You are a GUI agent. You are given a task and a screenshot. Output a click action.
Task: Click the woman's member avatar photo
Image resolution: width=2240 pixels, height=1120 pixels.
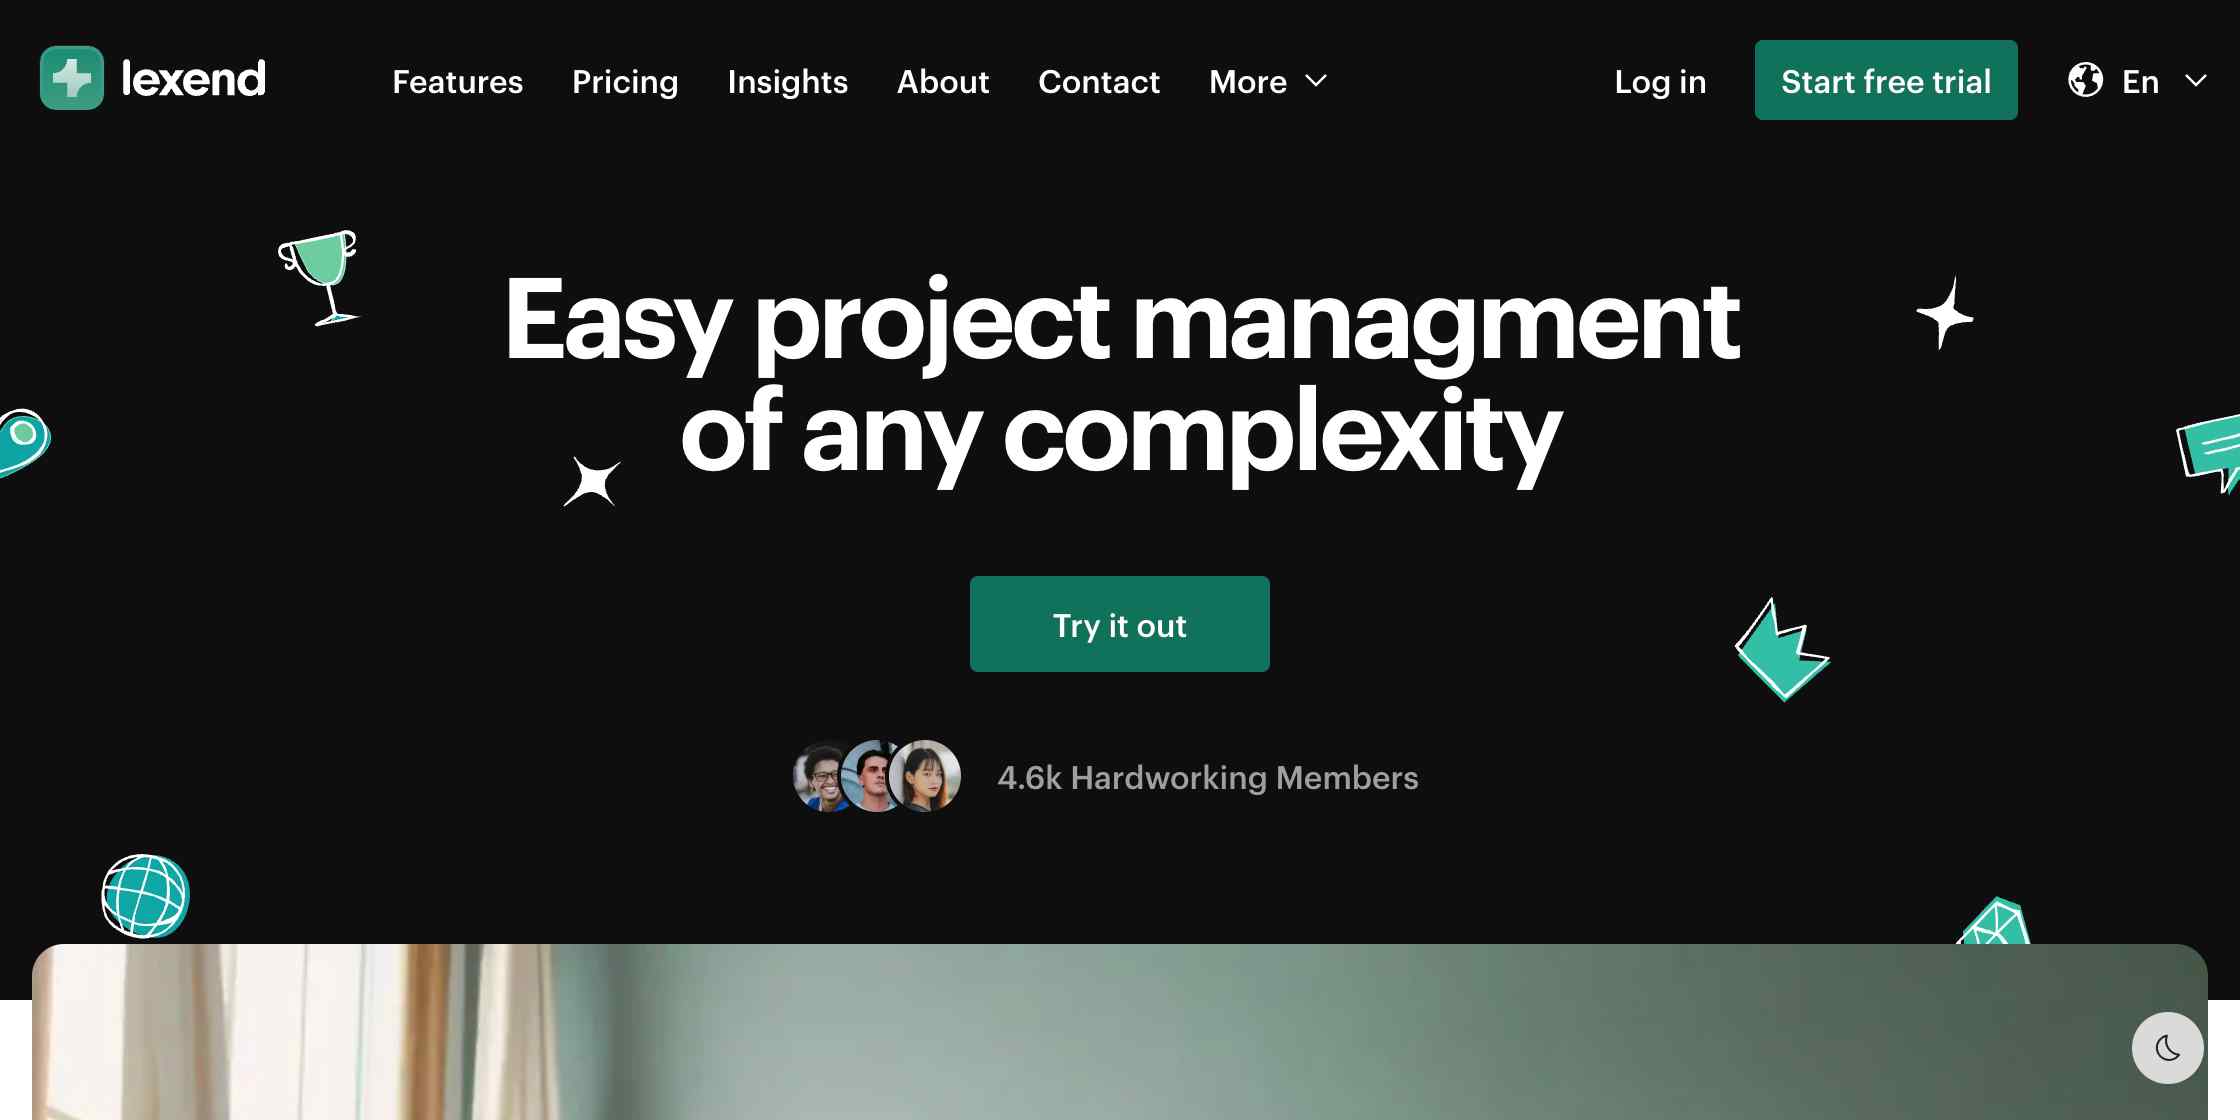[926, 776]
